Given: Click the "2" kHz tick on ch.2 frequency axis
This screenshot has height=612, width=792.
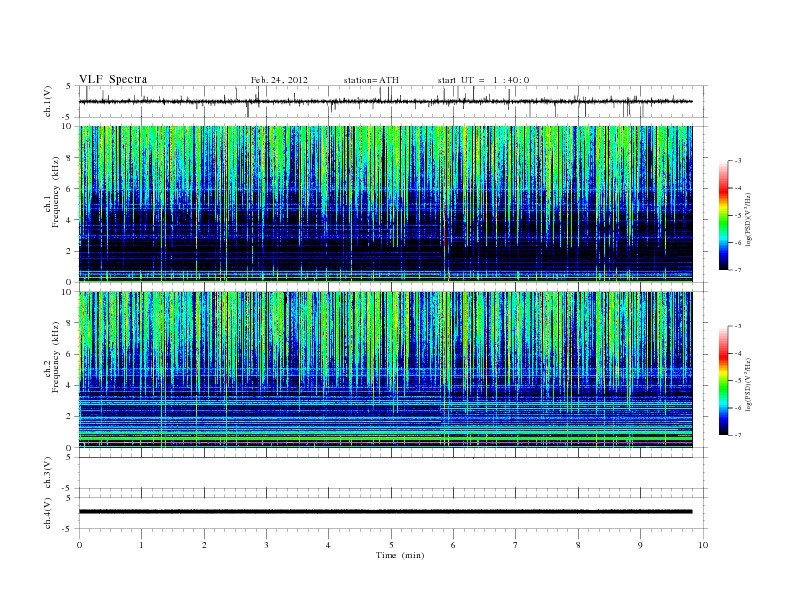Looking at the screenshot, I should click(x=69, y=417).
